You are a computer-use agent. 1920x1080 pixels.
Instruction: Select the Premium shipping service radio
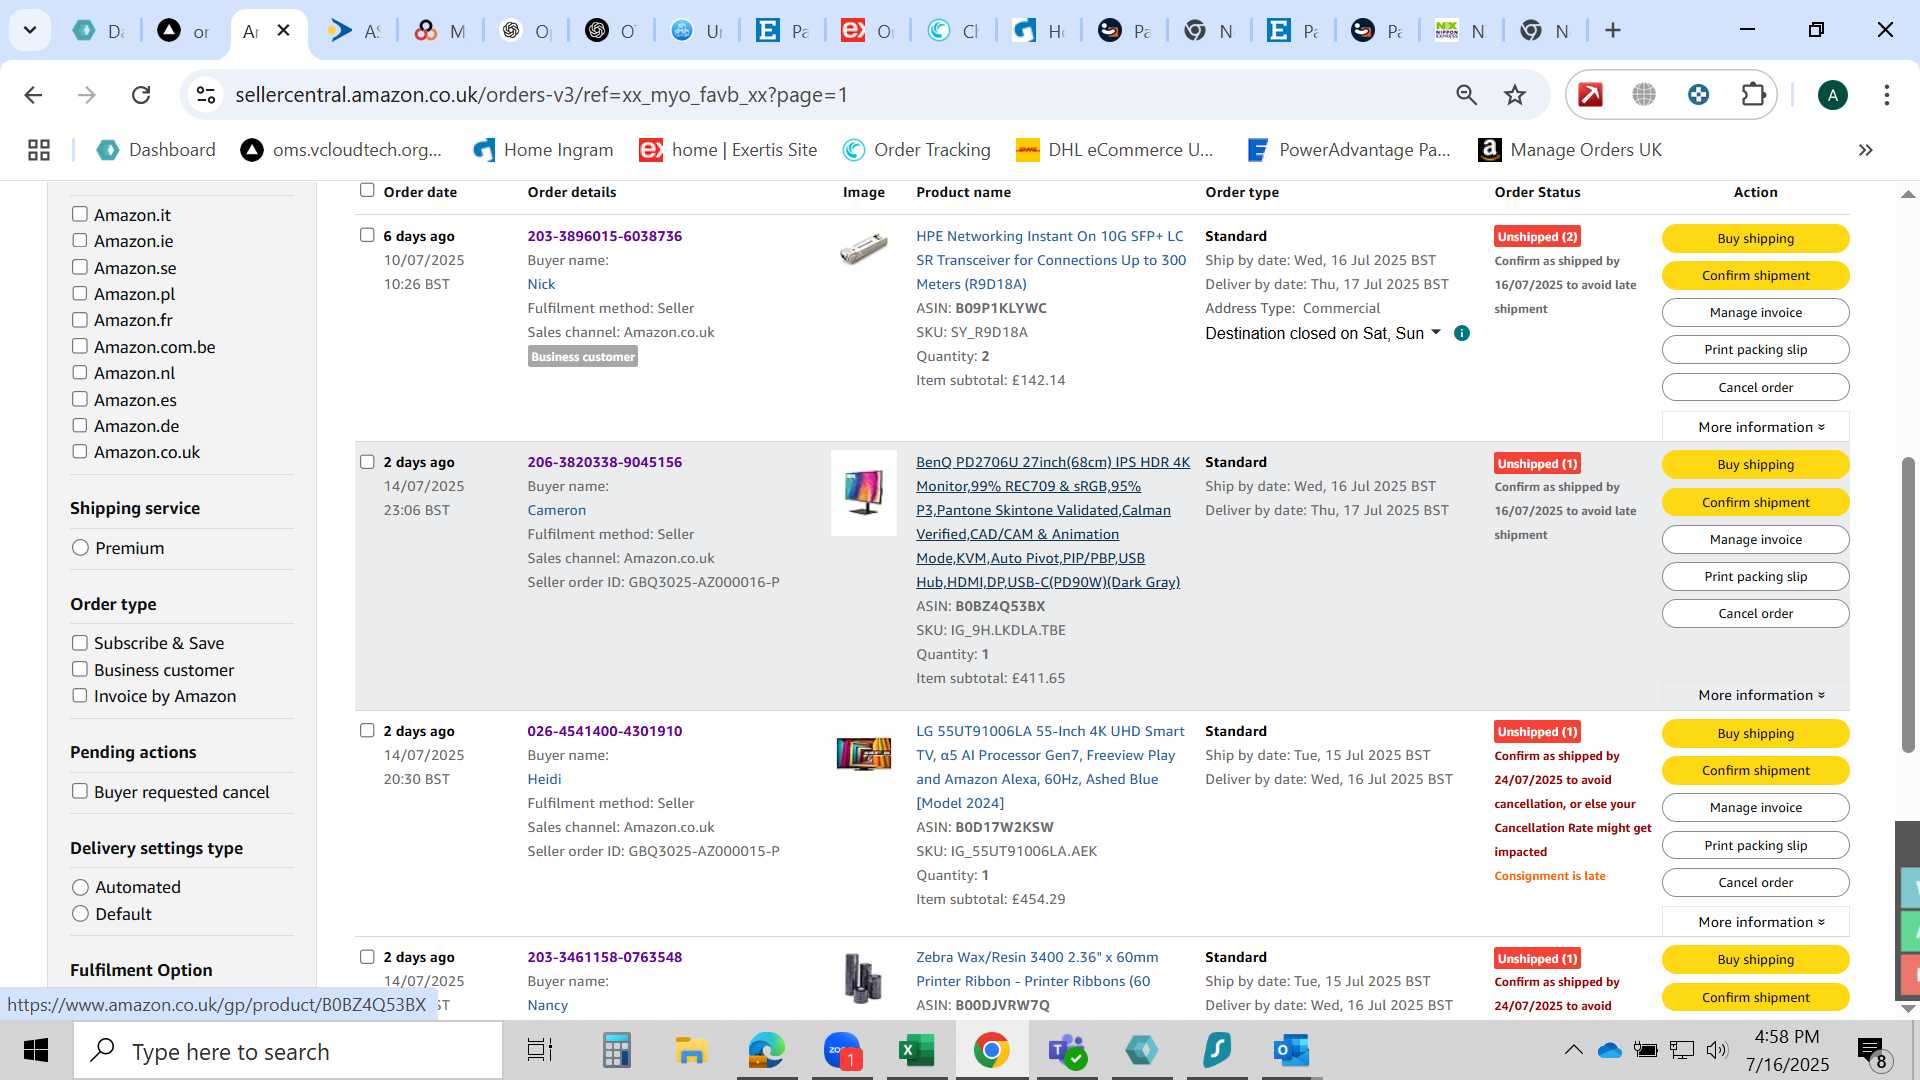tap(81, 548)
